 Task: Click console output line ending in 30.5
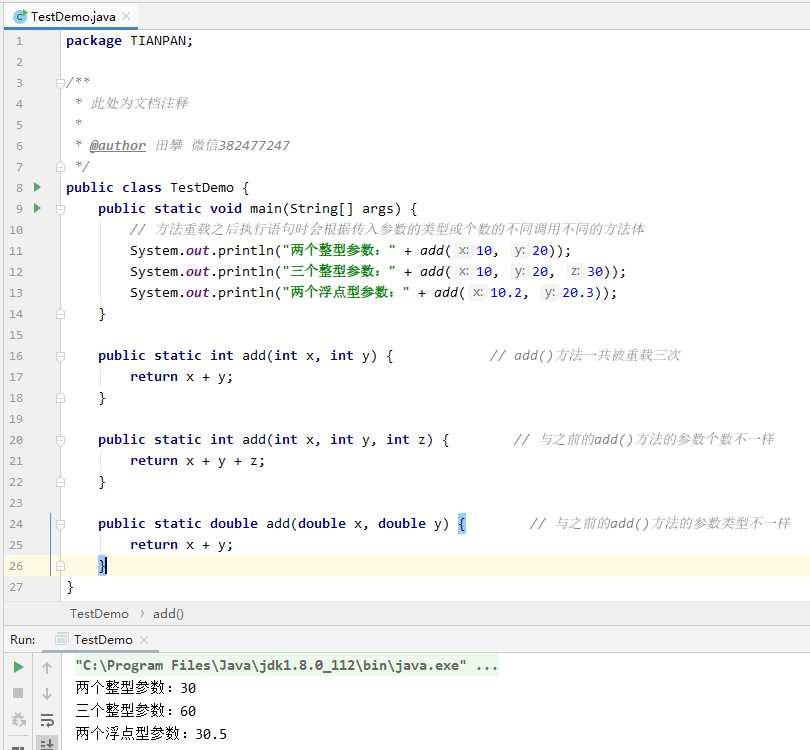tap(151, 733)
